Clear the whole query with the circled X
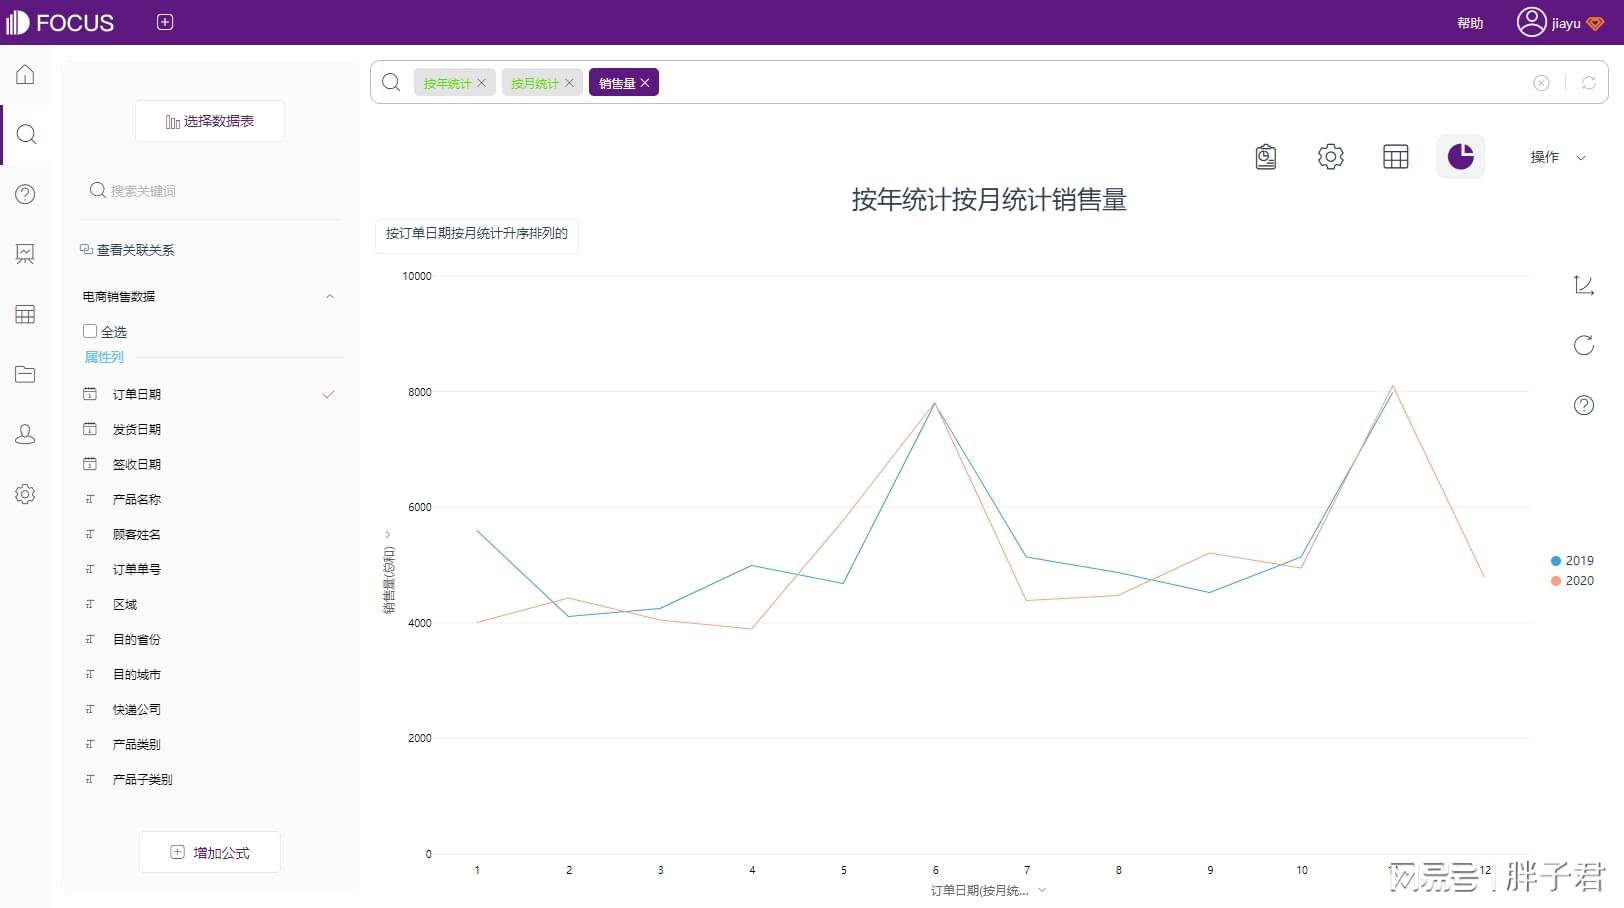This screenshot has width=1624, height=908. point(1541,83)
